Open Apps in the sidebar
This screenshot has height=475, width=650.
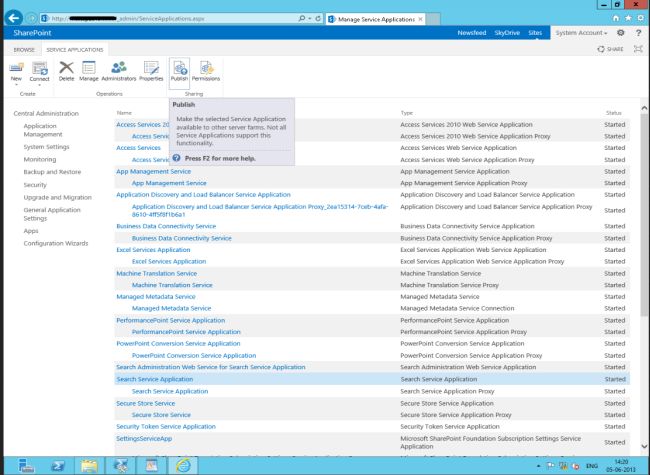(x=31, y=231)
